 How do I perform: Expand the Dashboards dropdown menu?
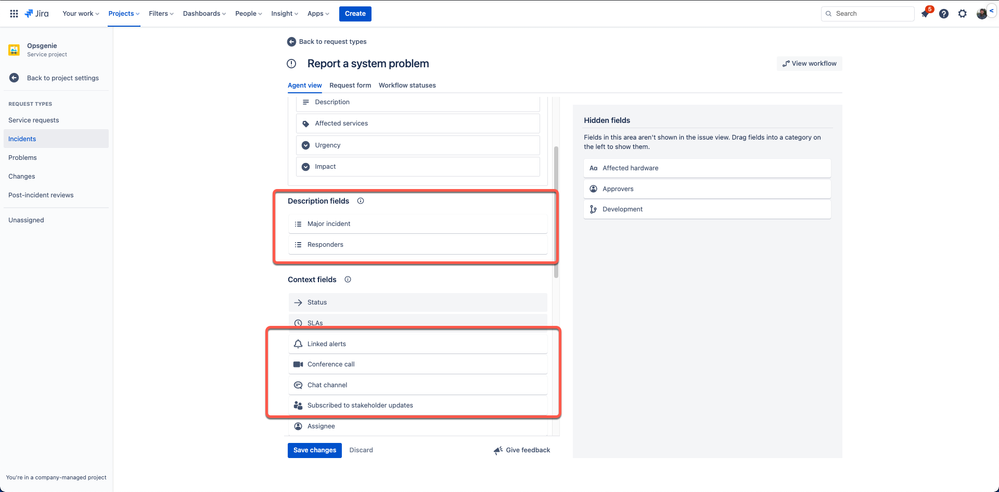tap(205, 13)
